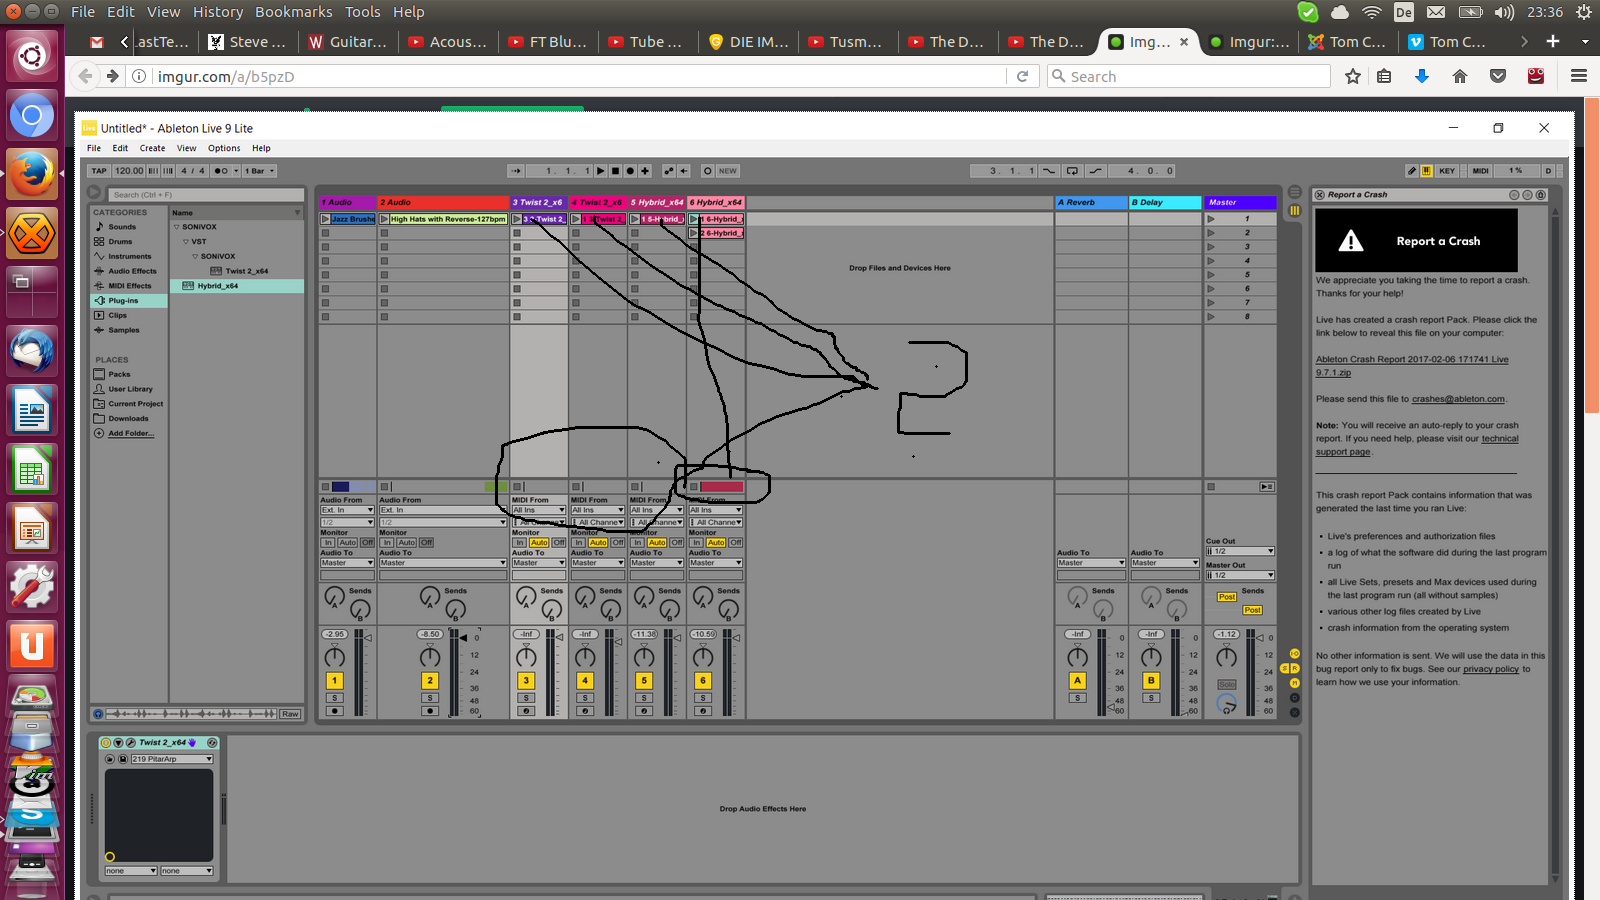The height and width of the screenshot is (900, 1600).
Task: Open the Cue Out dropdown
Action: point(1240,551)
